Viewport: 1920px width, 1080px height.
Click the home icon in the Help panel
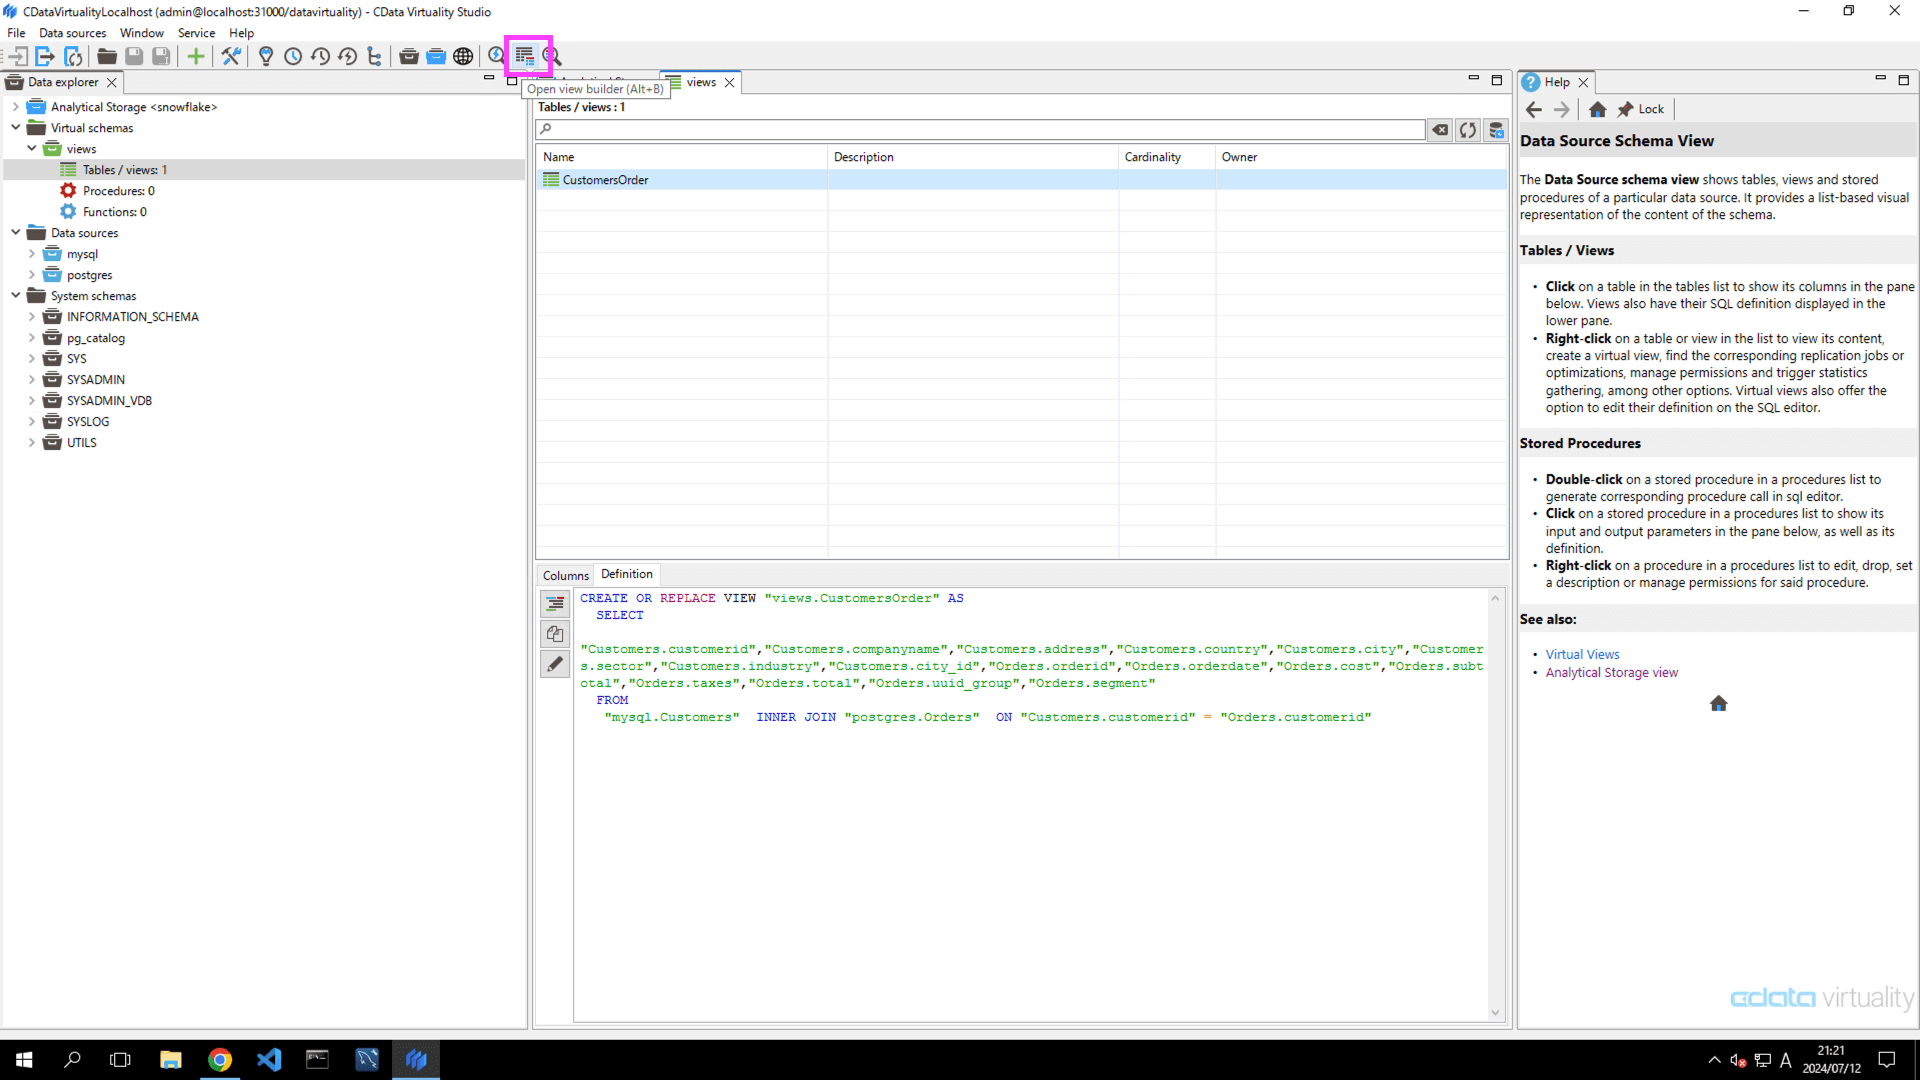1598,109
